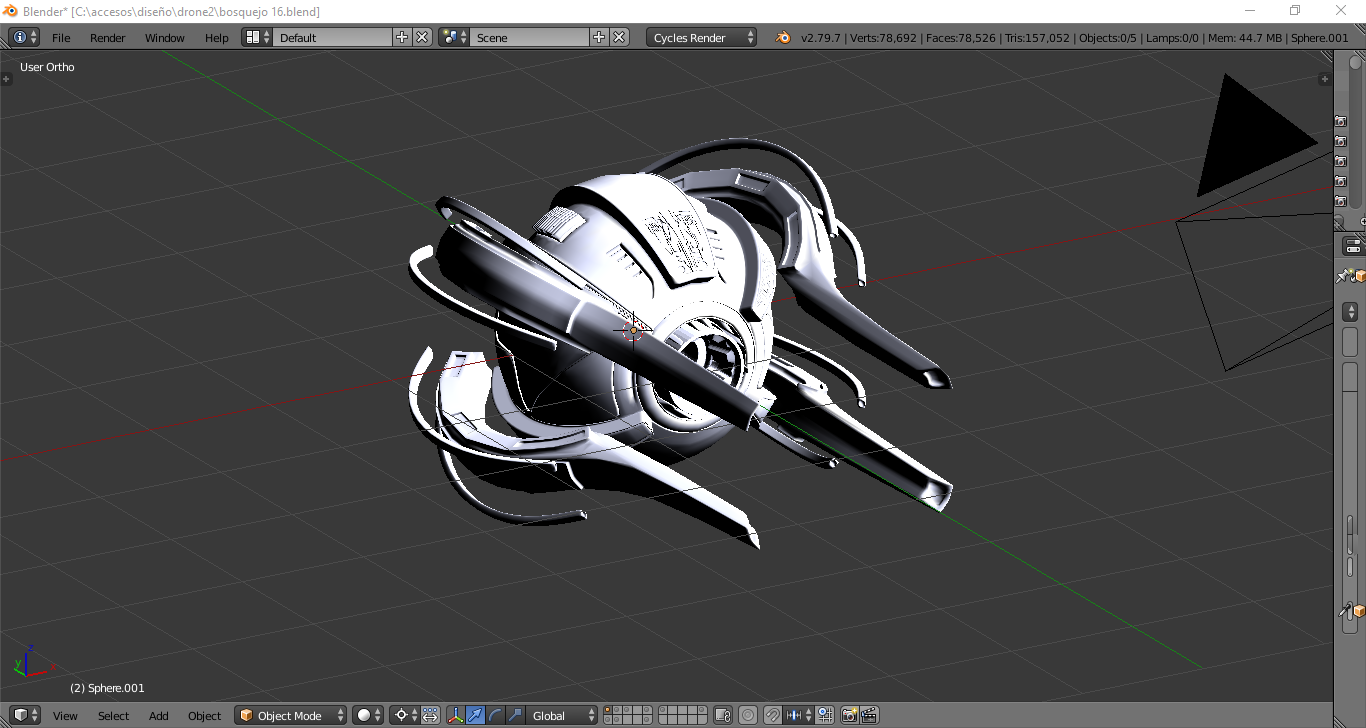
Task: Open the Cycles Render engine dropdown
Action: pyautogui.click(x=702, y=37)
